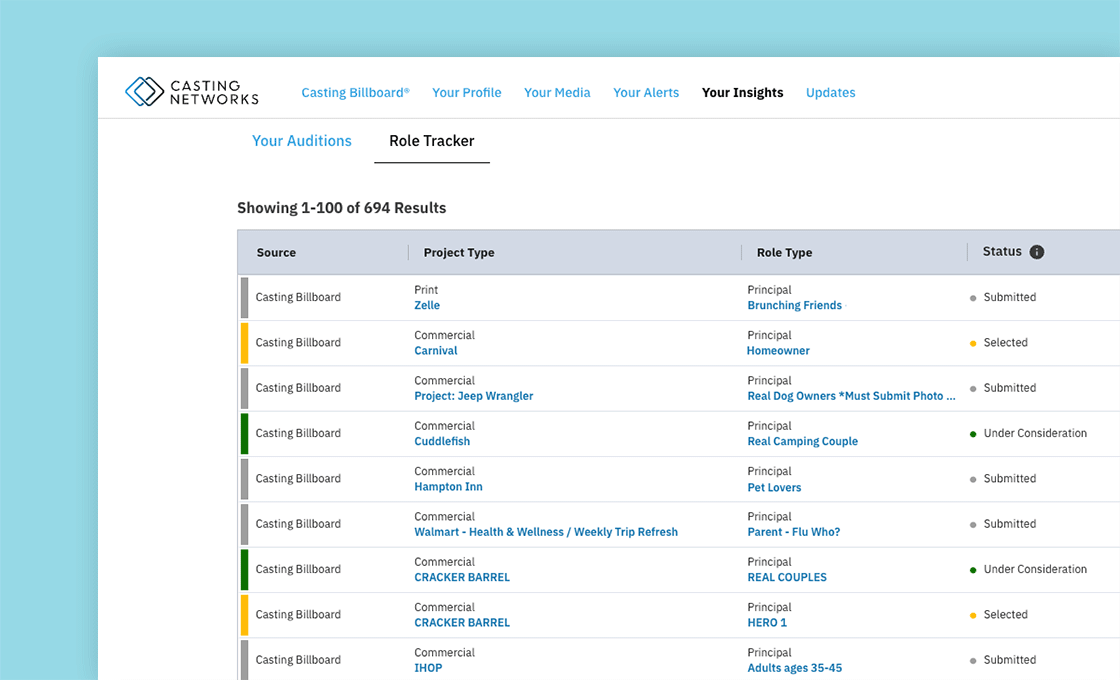Screen dimensions: 1120x680
Task: Click Under Consideration in REAL COUPLES row
Action: click(1035, 569)
